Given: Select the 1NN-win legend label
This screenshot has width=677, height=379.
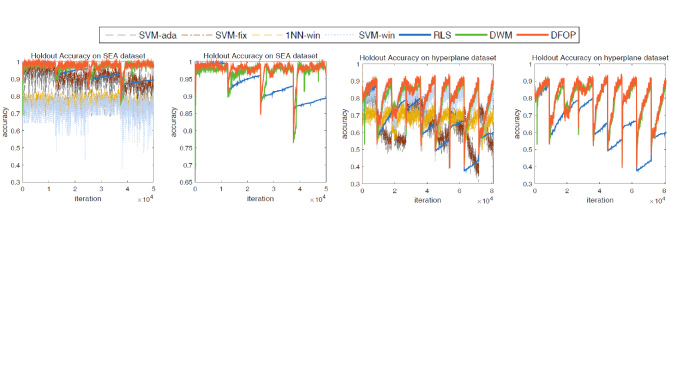Looking at the screenshot, I should point(303,35).
